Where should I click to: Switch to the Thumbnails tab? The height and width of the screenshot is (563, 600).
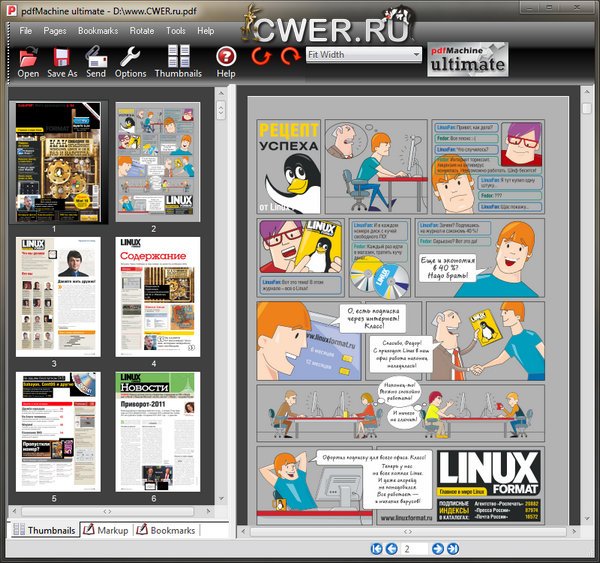point(44,530)
